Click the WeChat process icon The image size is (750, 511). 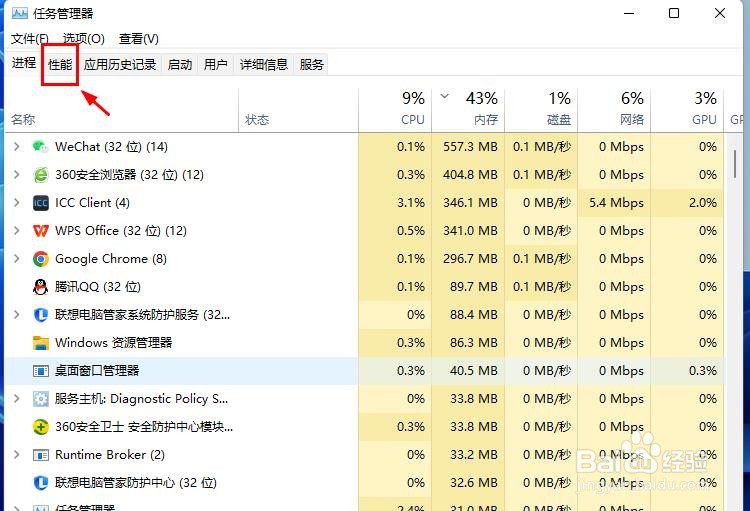(40, 147)
